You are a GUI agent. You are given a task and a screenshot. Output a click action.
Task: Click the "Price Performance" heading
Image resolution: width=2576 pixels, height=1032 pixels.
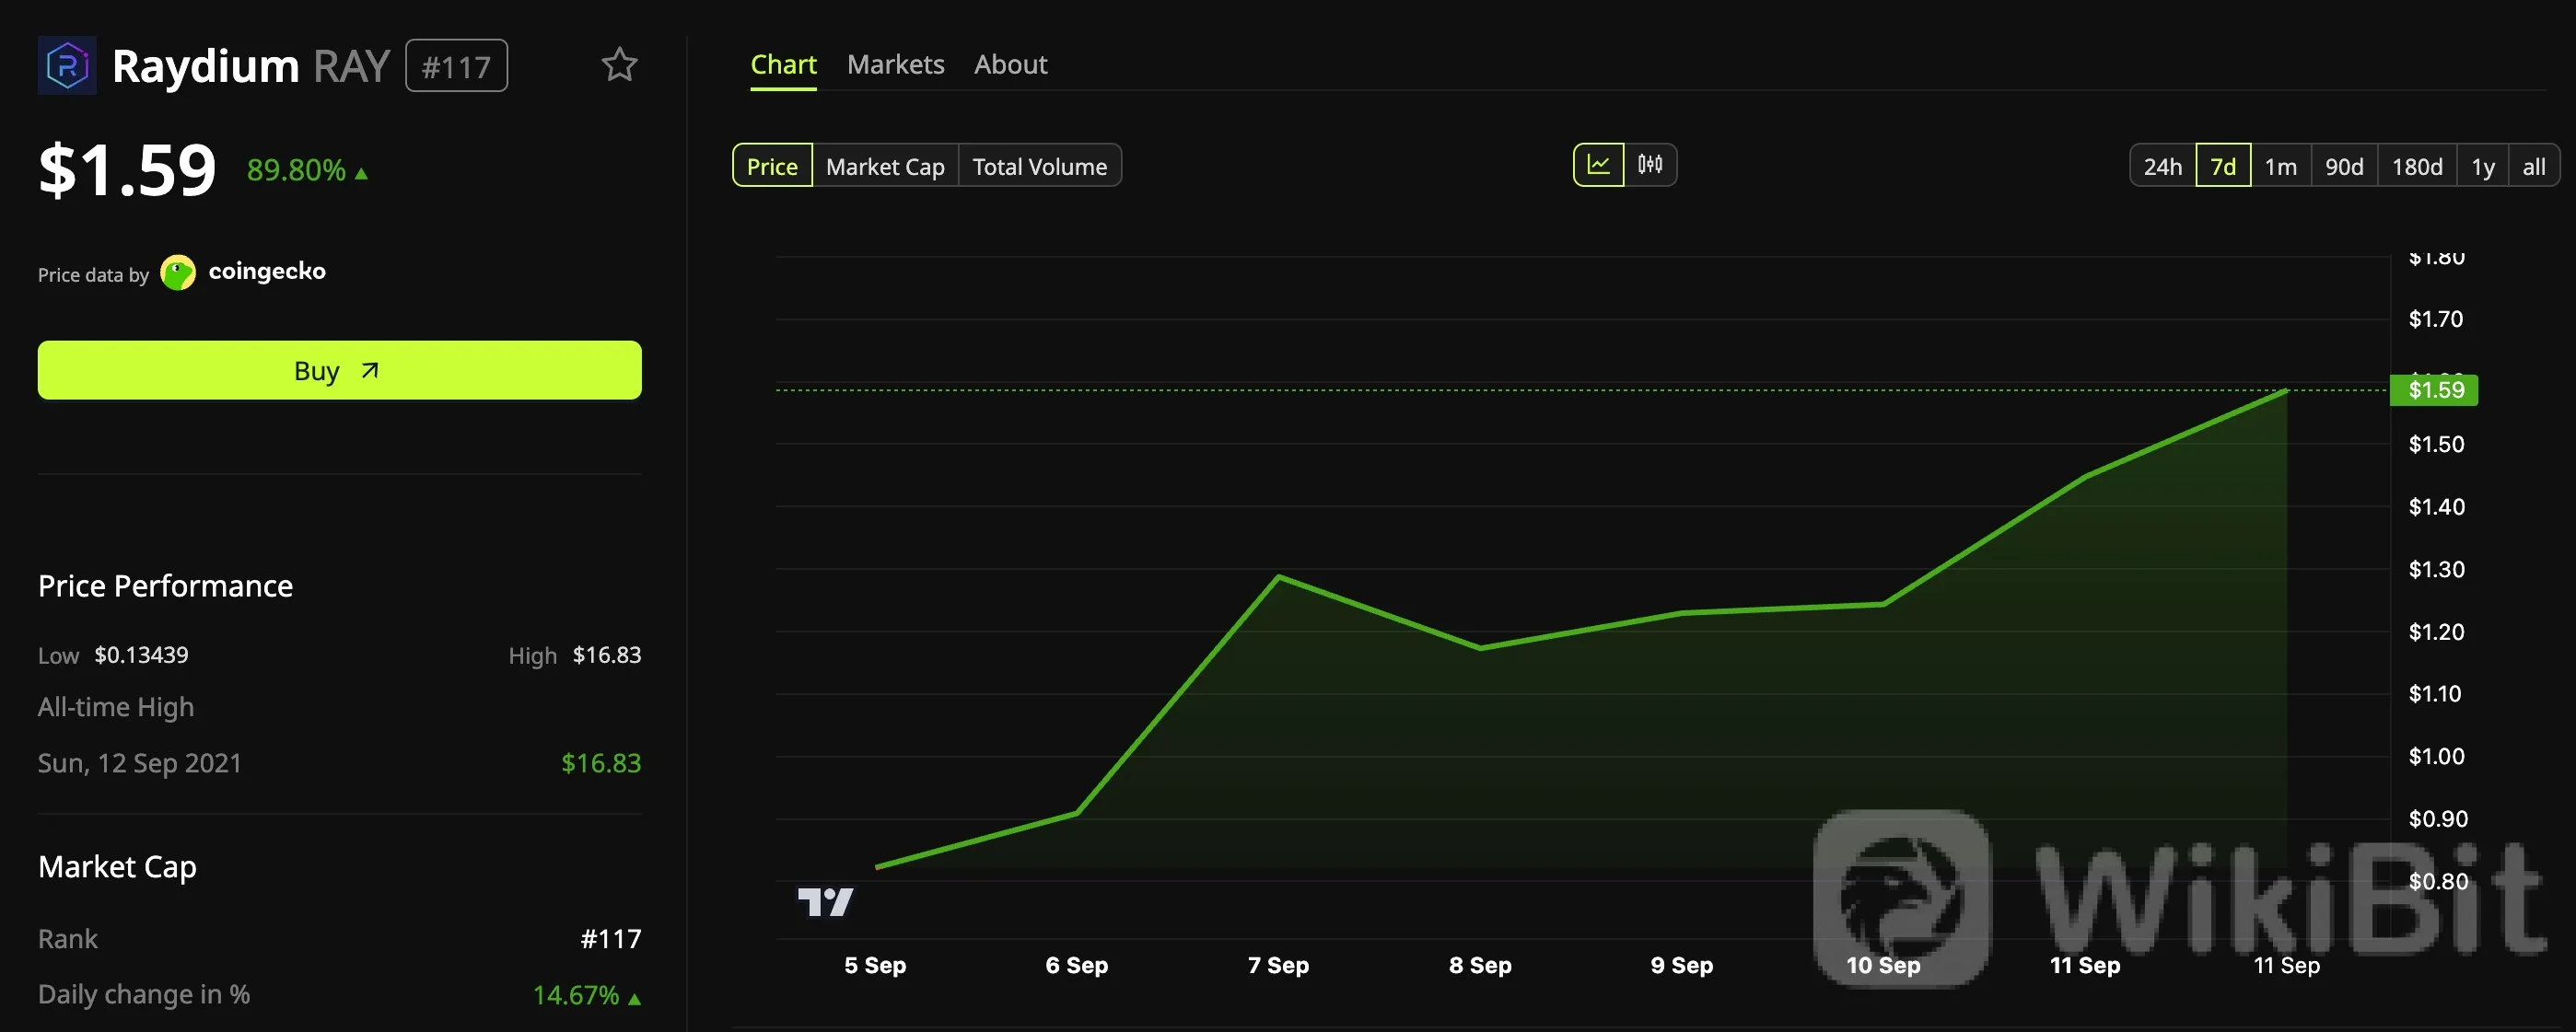[x=165, y=586]
